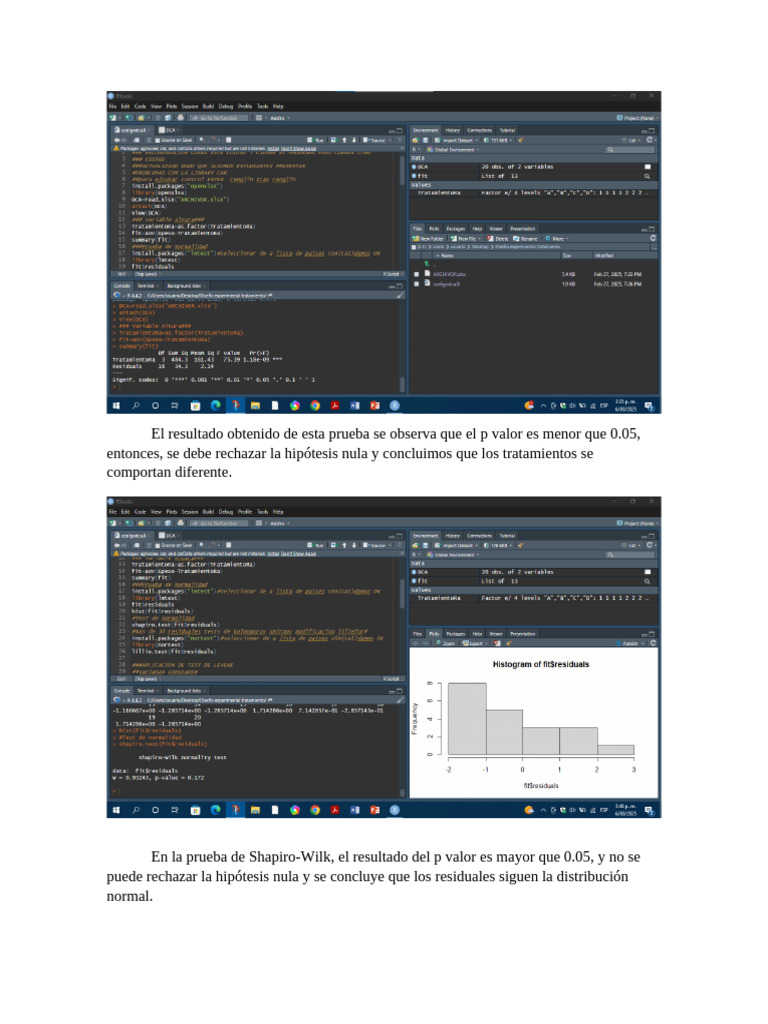The width and height of the screenshot is (768, 1024).
Task: Open Import Dataset dropdown in the upper Environment pane
Action: 457,140
